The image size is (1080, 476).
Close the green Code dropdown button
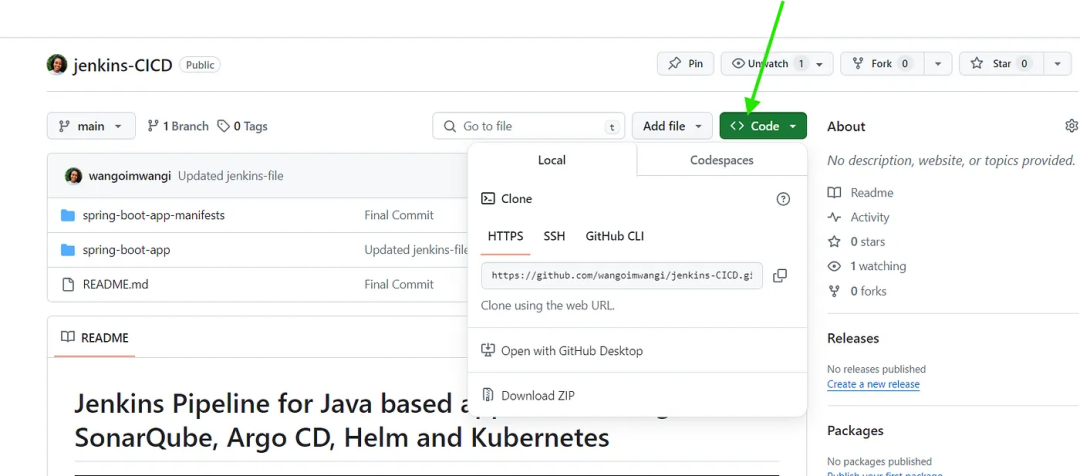(x=763, y=126)
